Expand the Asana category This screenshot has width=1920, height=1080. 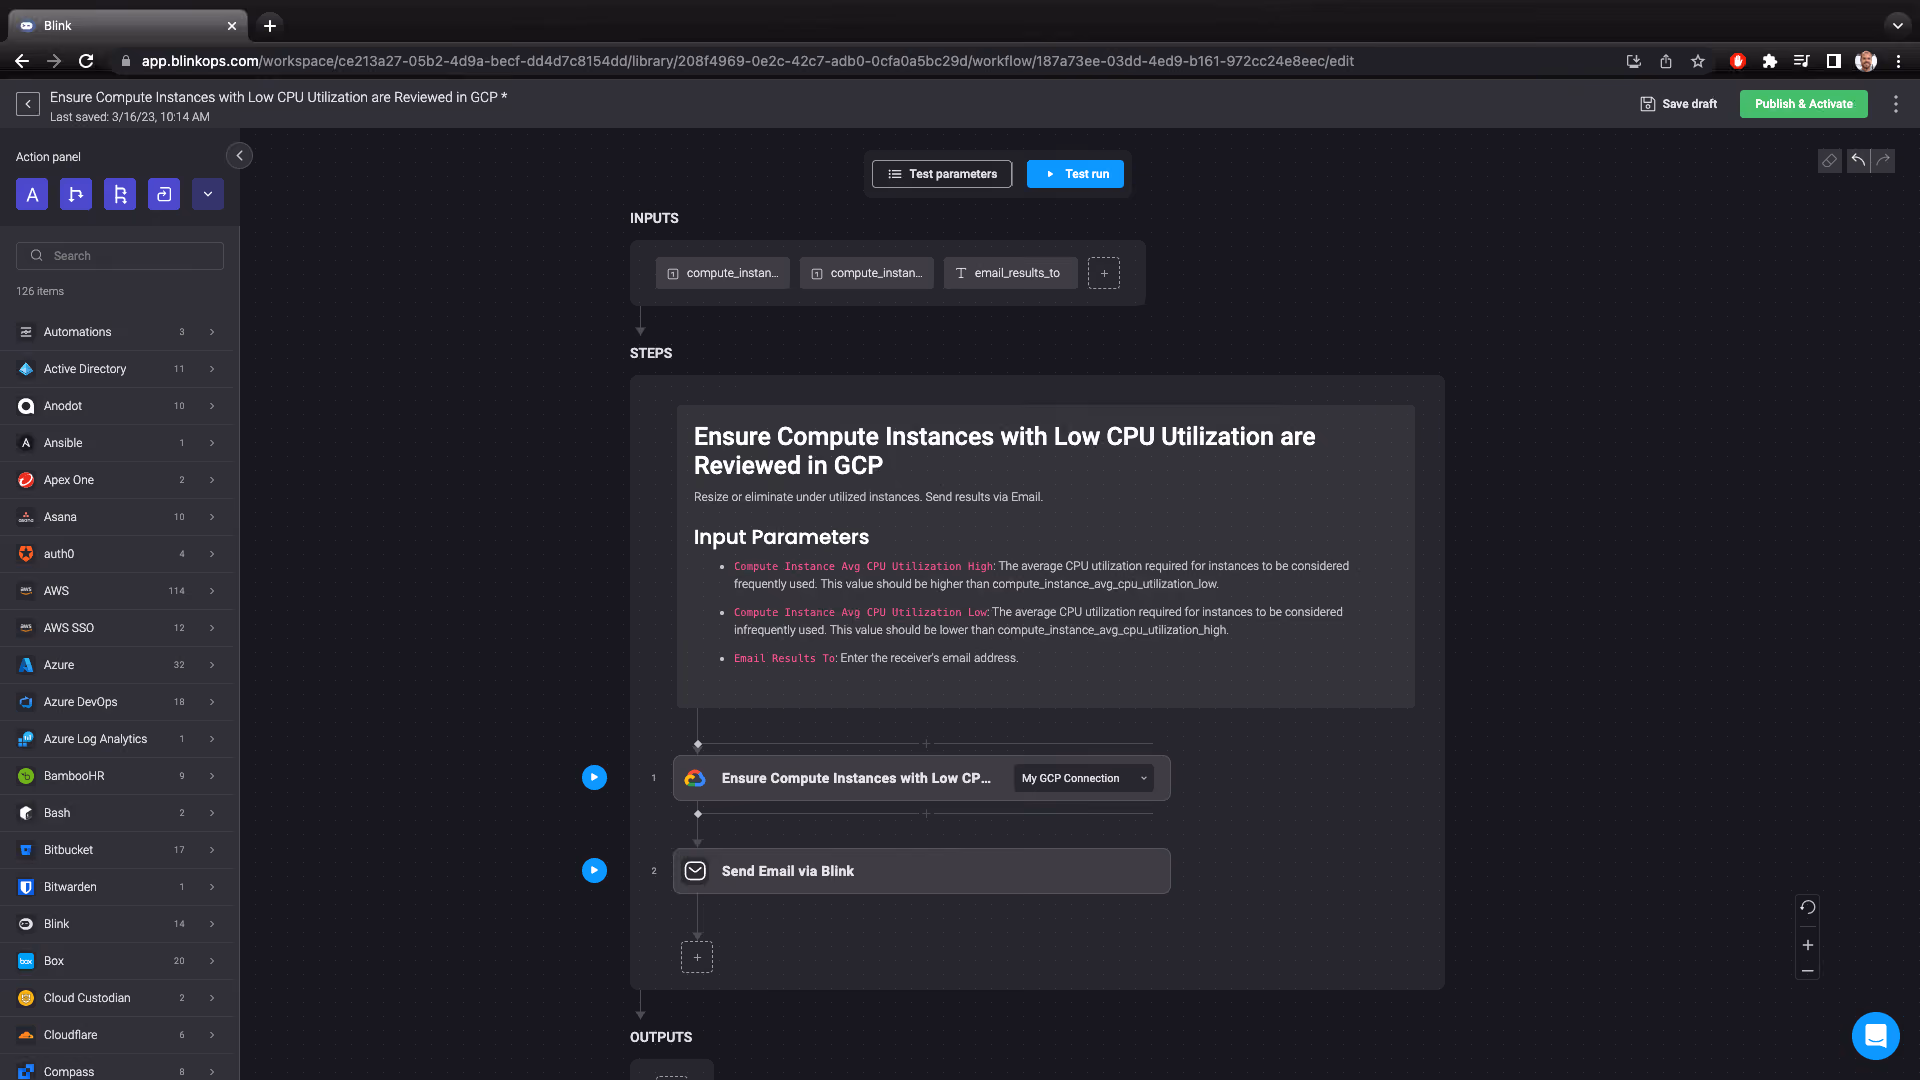point(116,517)
